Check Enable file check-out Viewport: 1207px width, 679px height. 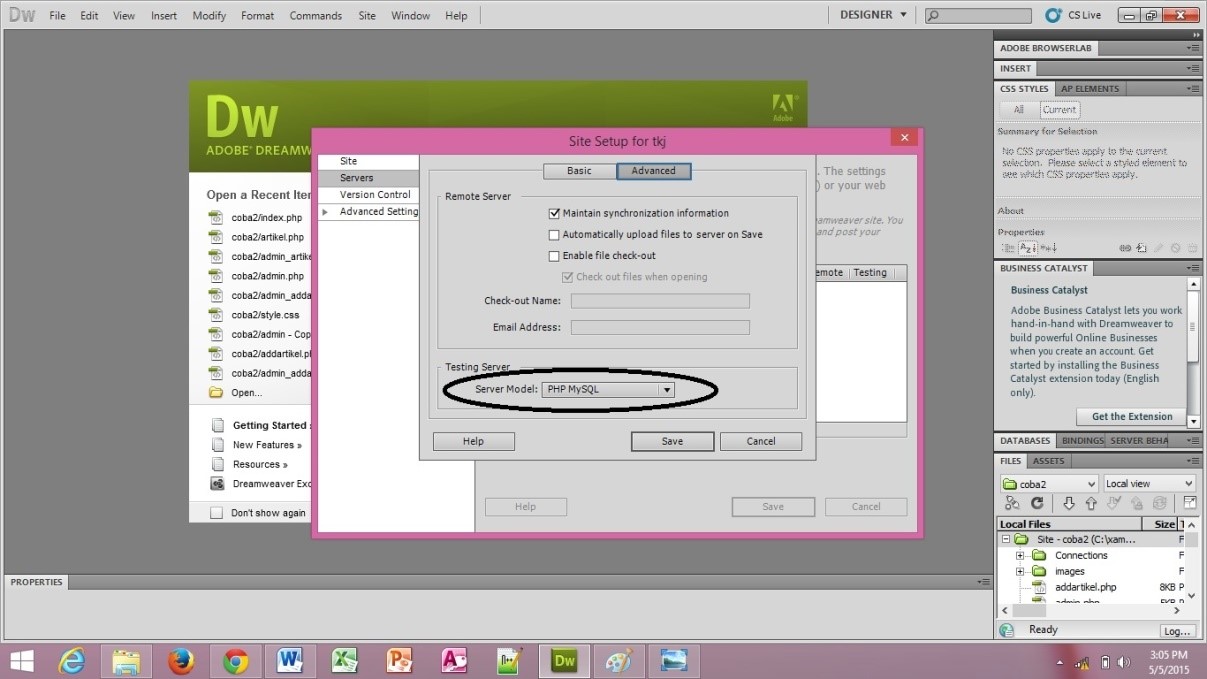[554, 256]
